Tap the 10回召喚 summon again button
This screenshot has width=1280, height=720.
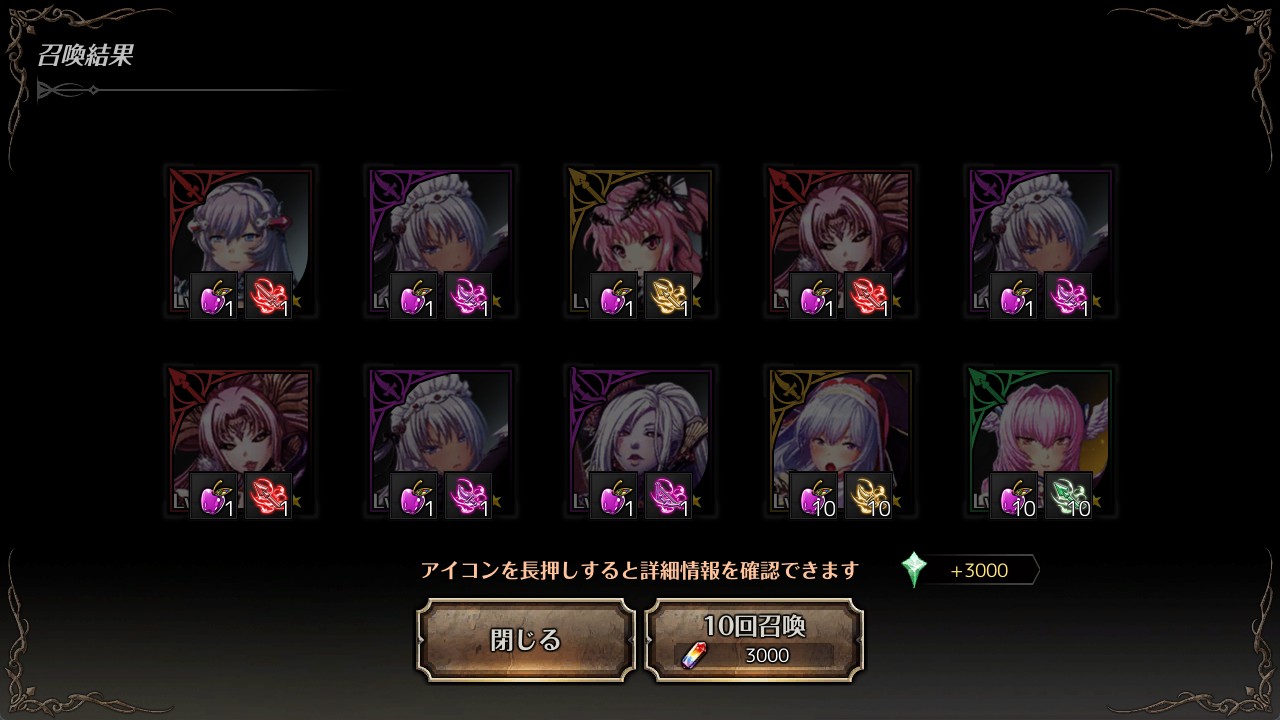(754, 640)
